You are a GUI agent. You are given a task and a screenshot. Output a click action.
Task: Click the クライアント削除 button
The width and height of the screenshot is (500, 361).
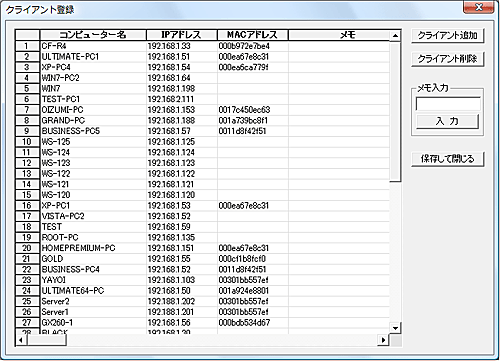(447, 59)
